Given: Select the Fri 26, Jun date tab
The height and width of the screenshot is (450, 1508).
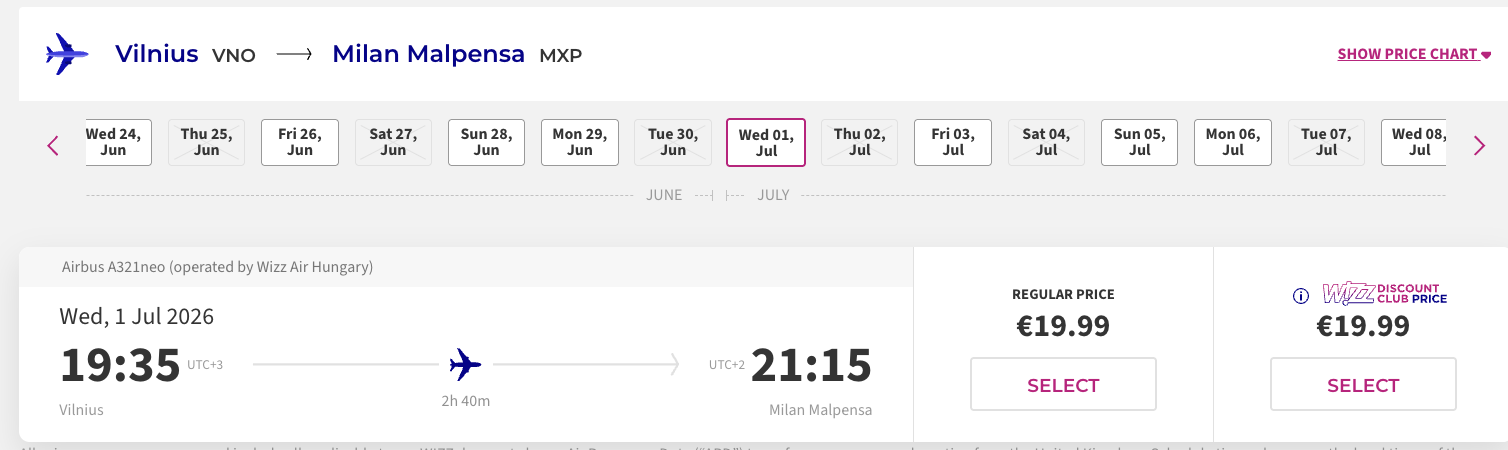Looking at the screenshot, I should (x=300, y=142).
